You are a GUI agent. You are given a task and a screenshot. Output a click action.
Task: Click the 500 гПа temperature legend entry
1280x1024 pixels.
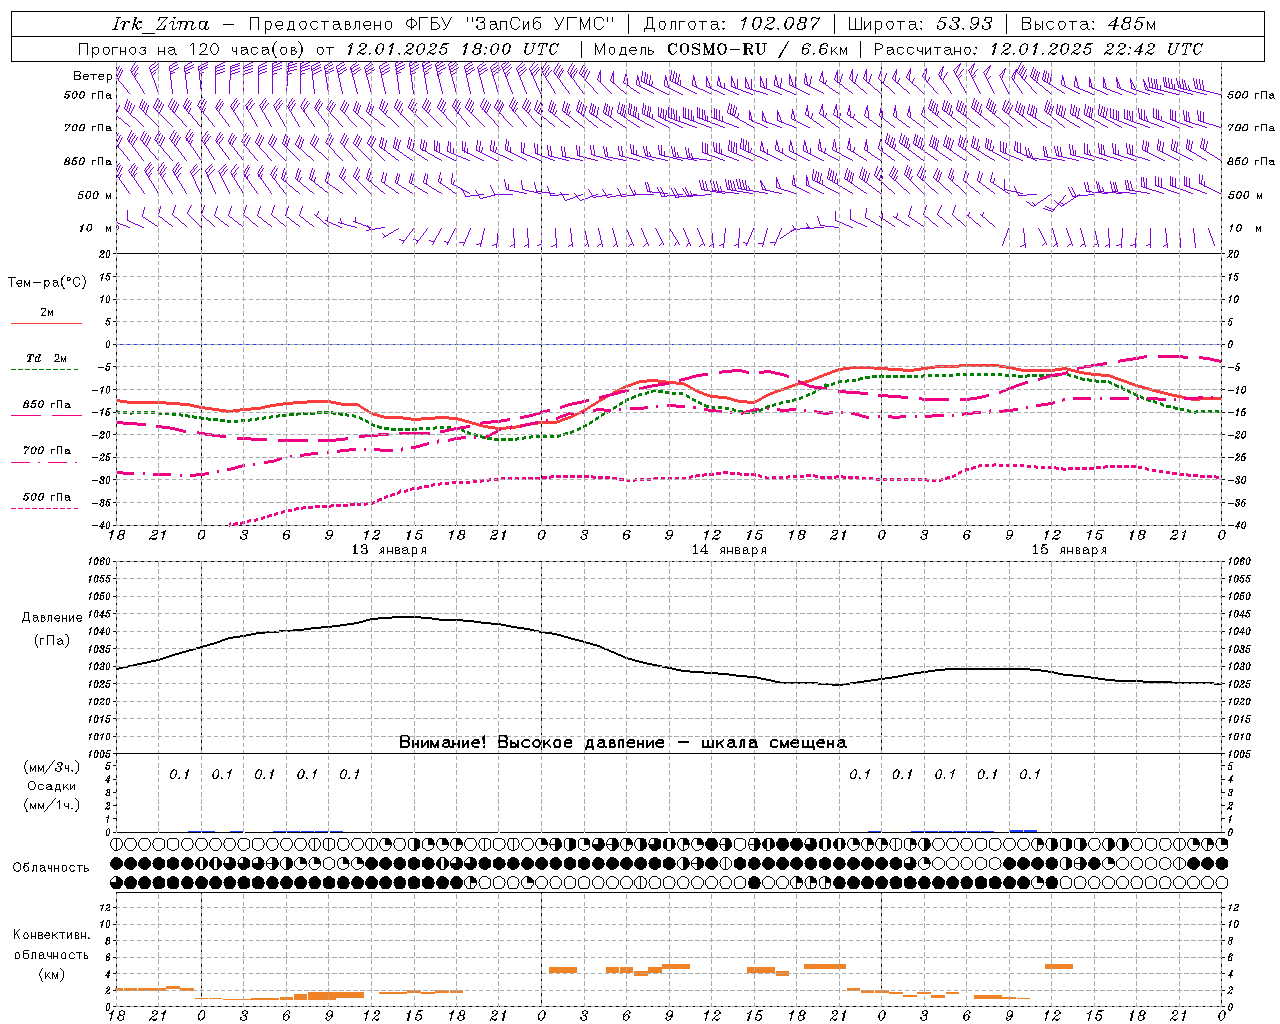(x=47, y=497)
